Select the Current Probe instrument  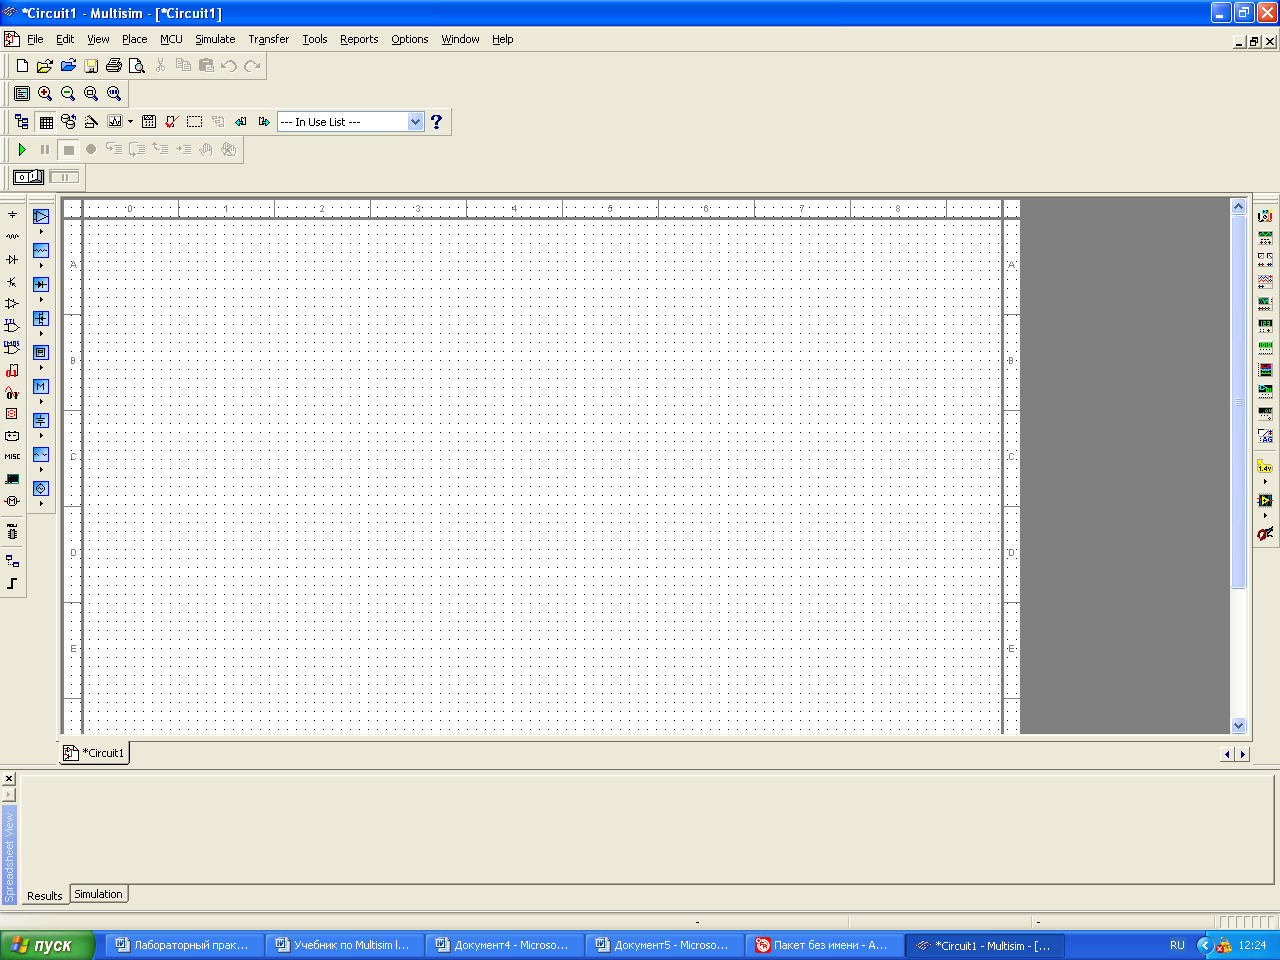tap(1265, 534)
